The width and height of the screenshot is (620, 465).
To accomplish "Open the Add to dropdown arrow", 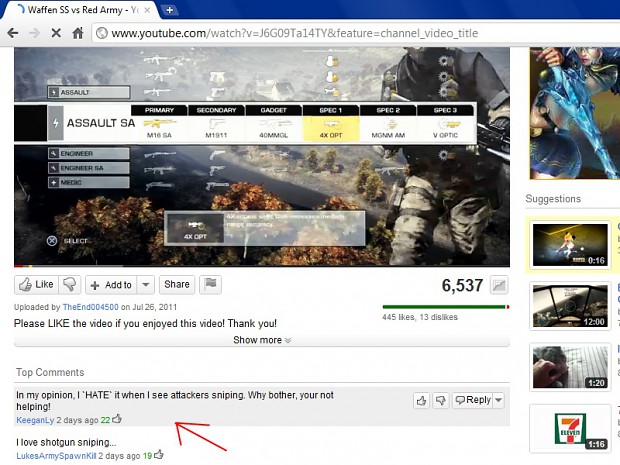I will pos(146,285).
